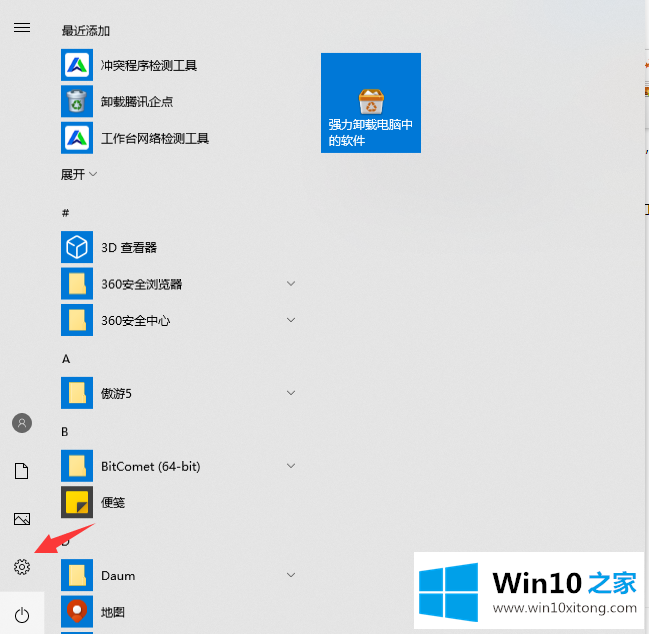Open the 地图 maps icon
The height and width of the screenshot is (634, 649).
pos(77,611)
